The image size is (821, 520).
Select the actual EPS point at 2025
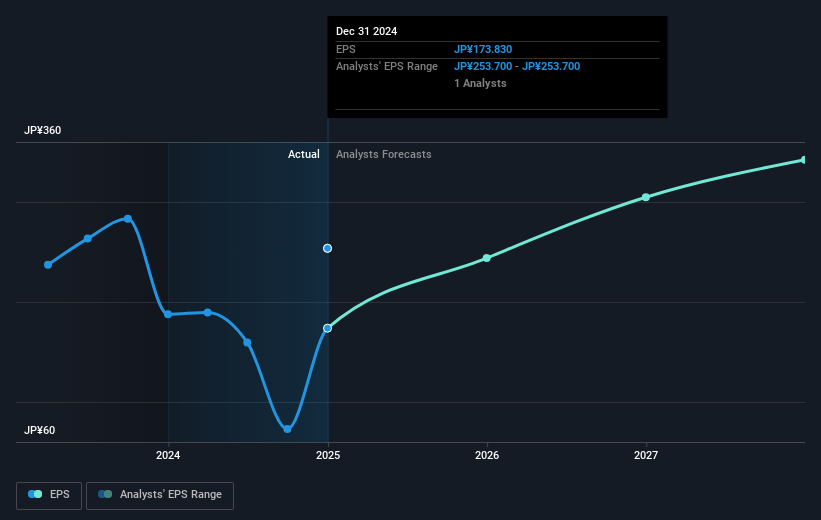click(x=327, y=328)
